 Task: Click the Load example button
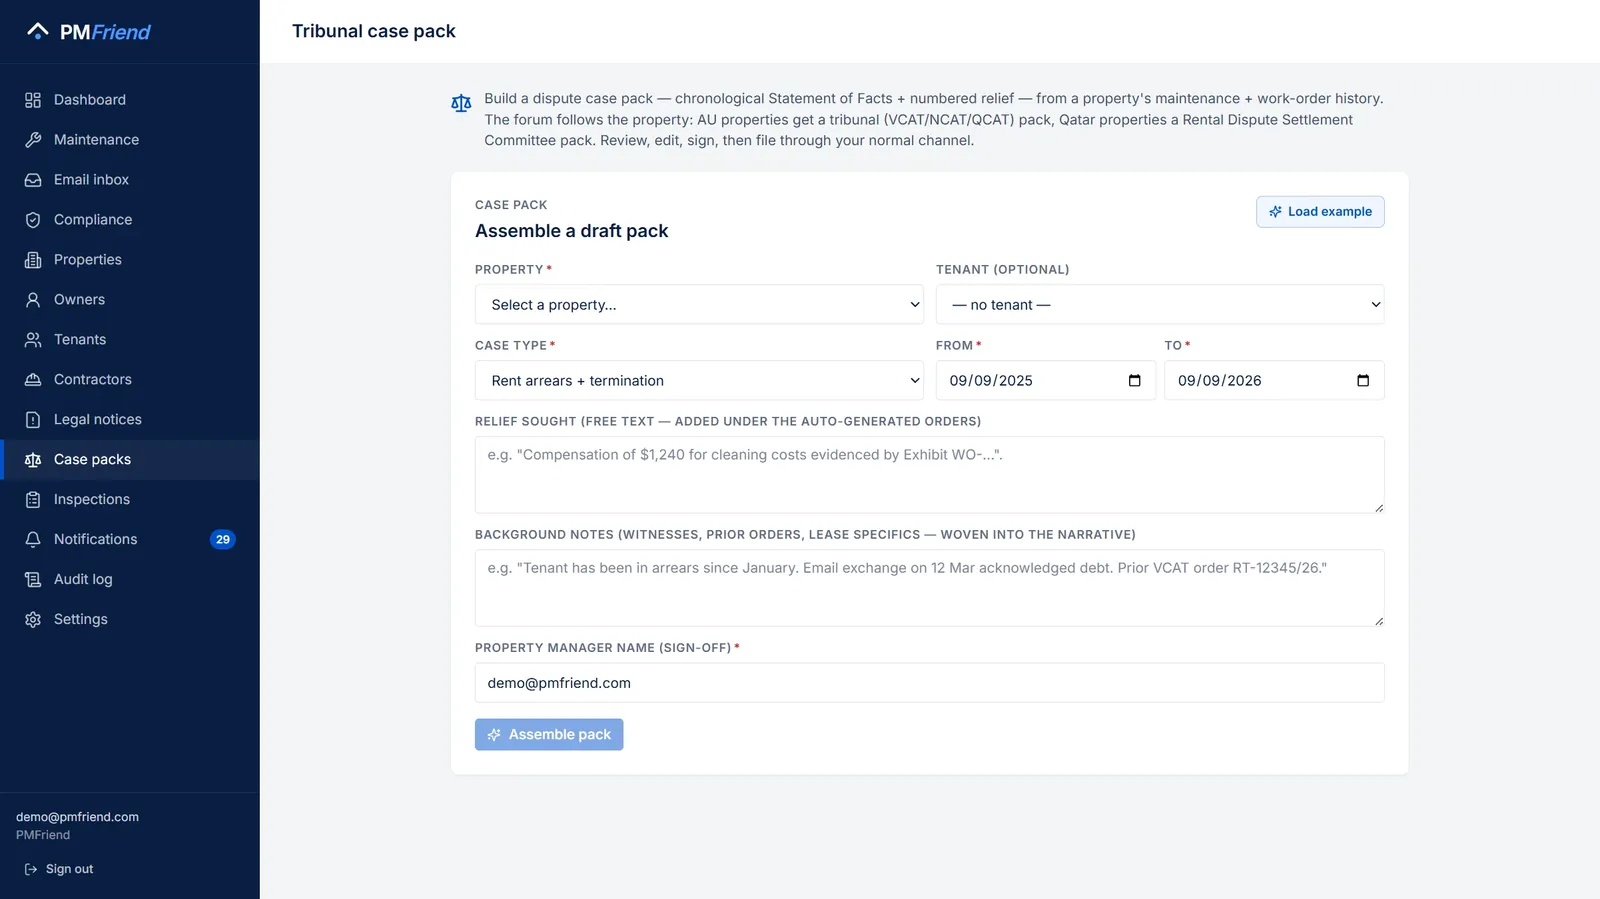[1320, 212]
